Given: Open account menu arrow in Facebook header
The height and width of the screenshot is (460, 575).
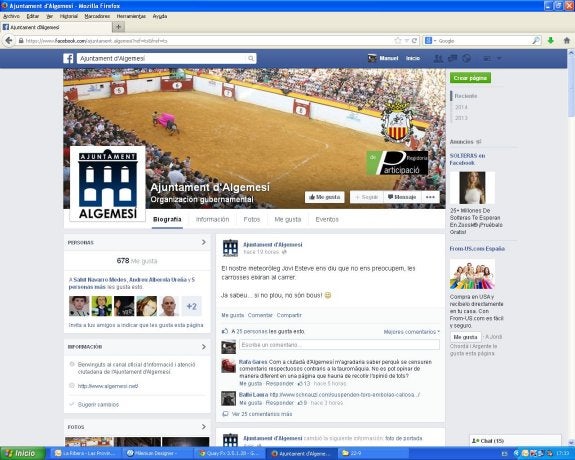Looking at the screenshot, I should pos(499,58).
